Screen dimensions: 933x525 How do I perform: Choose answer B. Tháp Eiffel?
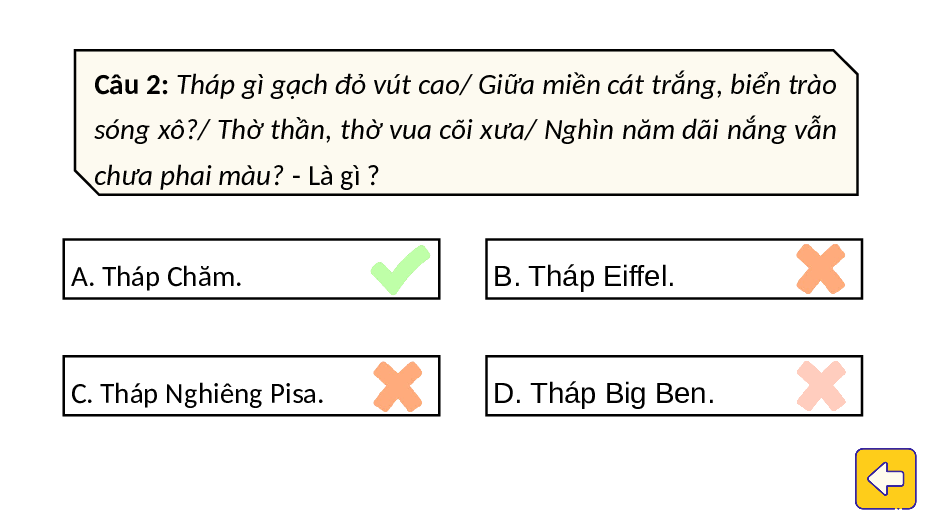[x=674, y=269]
